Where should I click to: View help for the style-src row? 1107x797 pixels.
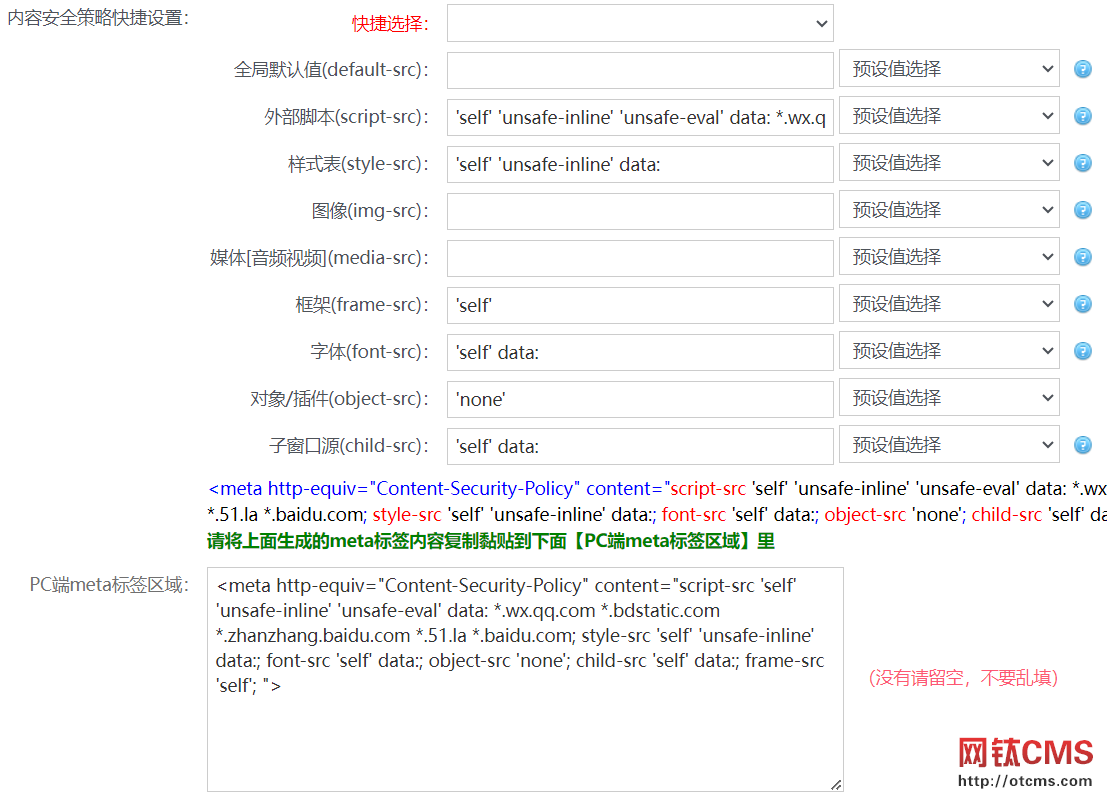point(1082,163)
